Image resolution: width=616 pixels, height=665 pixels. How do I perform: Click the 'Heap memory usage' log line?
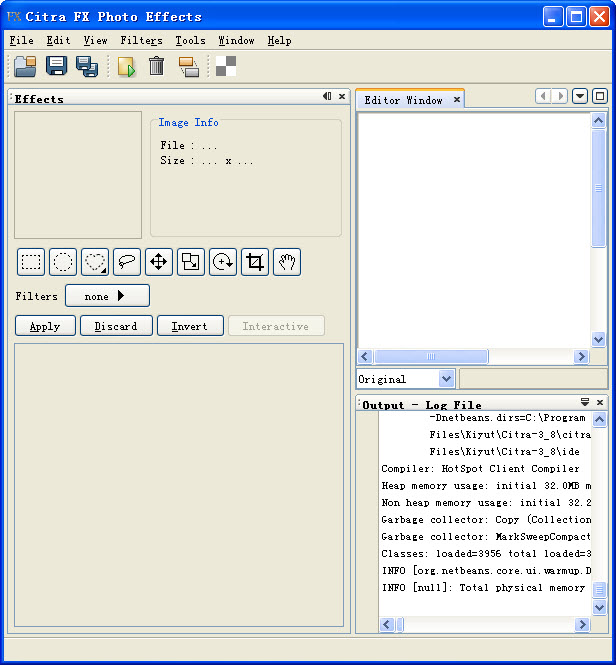click(x=486, y=485)
